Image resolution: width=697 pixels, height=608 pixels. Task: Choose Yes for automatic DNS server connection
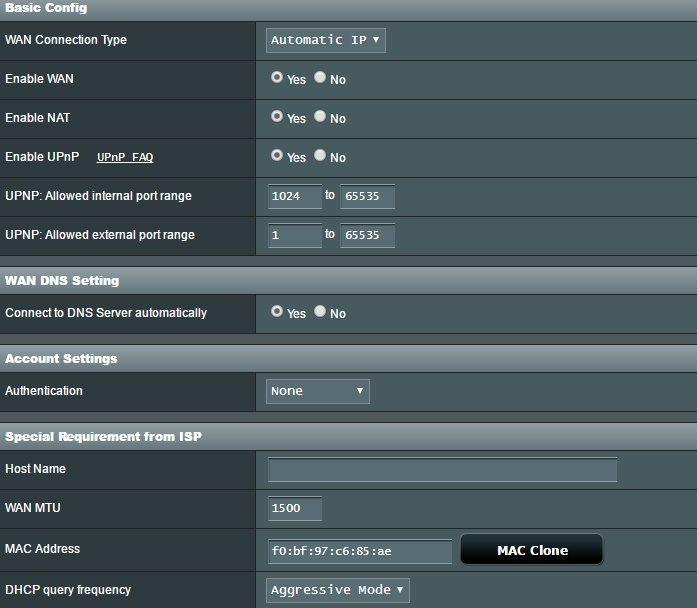coord(277,312)
